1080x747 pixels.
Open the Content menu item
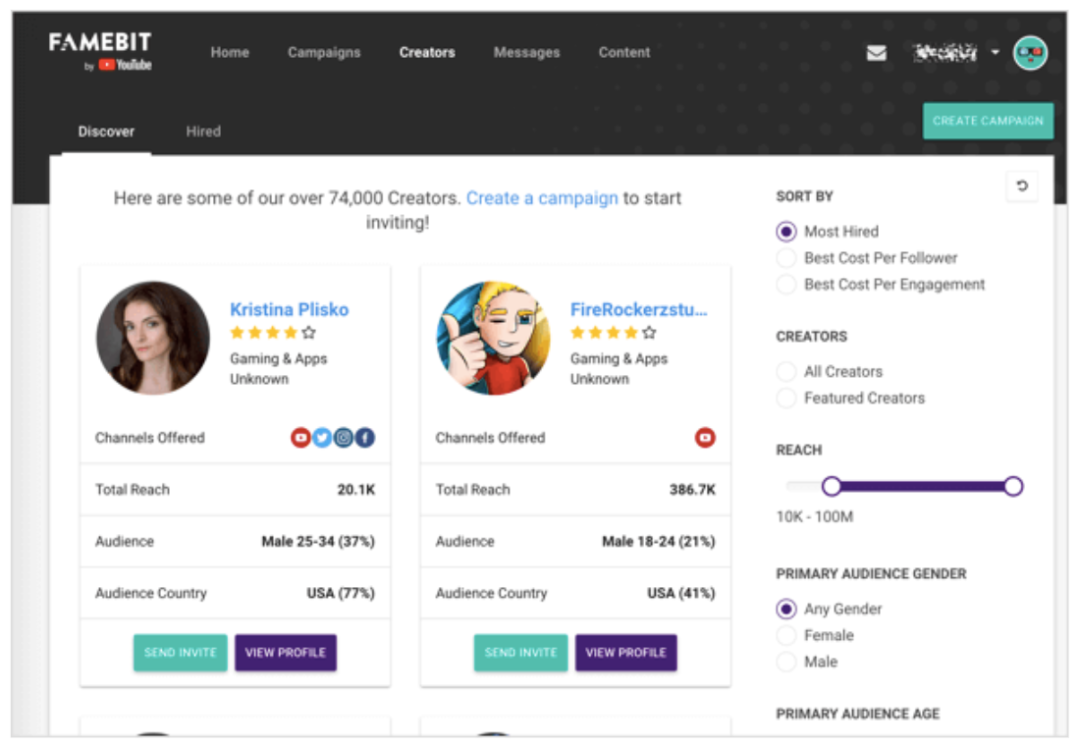[624, 52]
